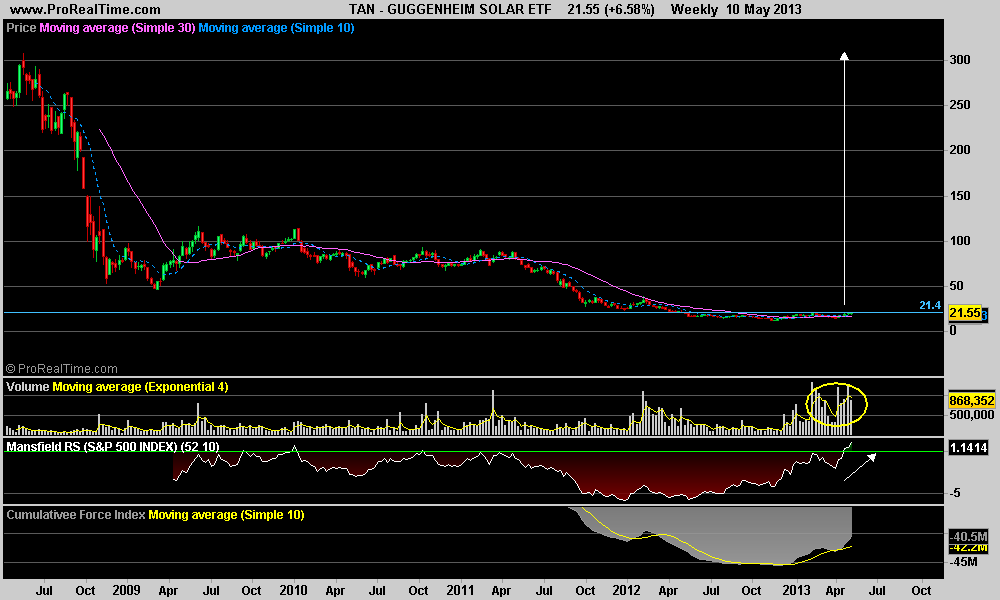Image resolution: width=1000 pixels, height=600 pixels.
Task: Select the blue Moving average (Simple 10) label
Action: tap(277, 28)
